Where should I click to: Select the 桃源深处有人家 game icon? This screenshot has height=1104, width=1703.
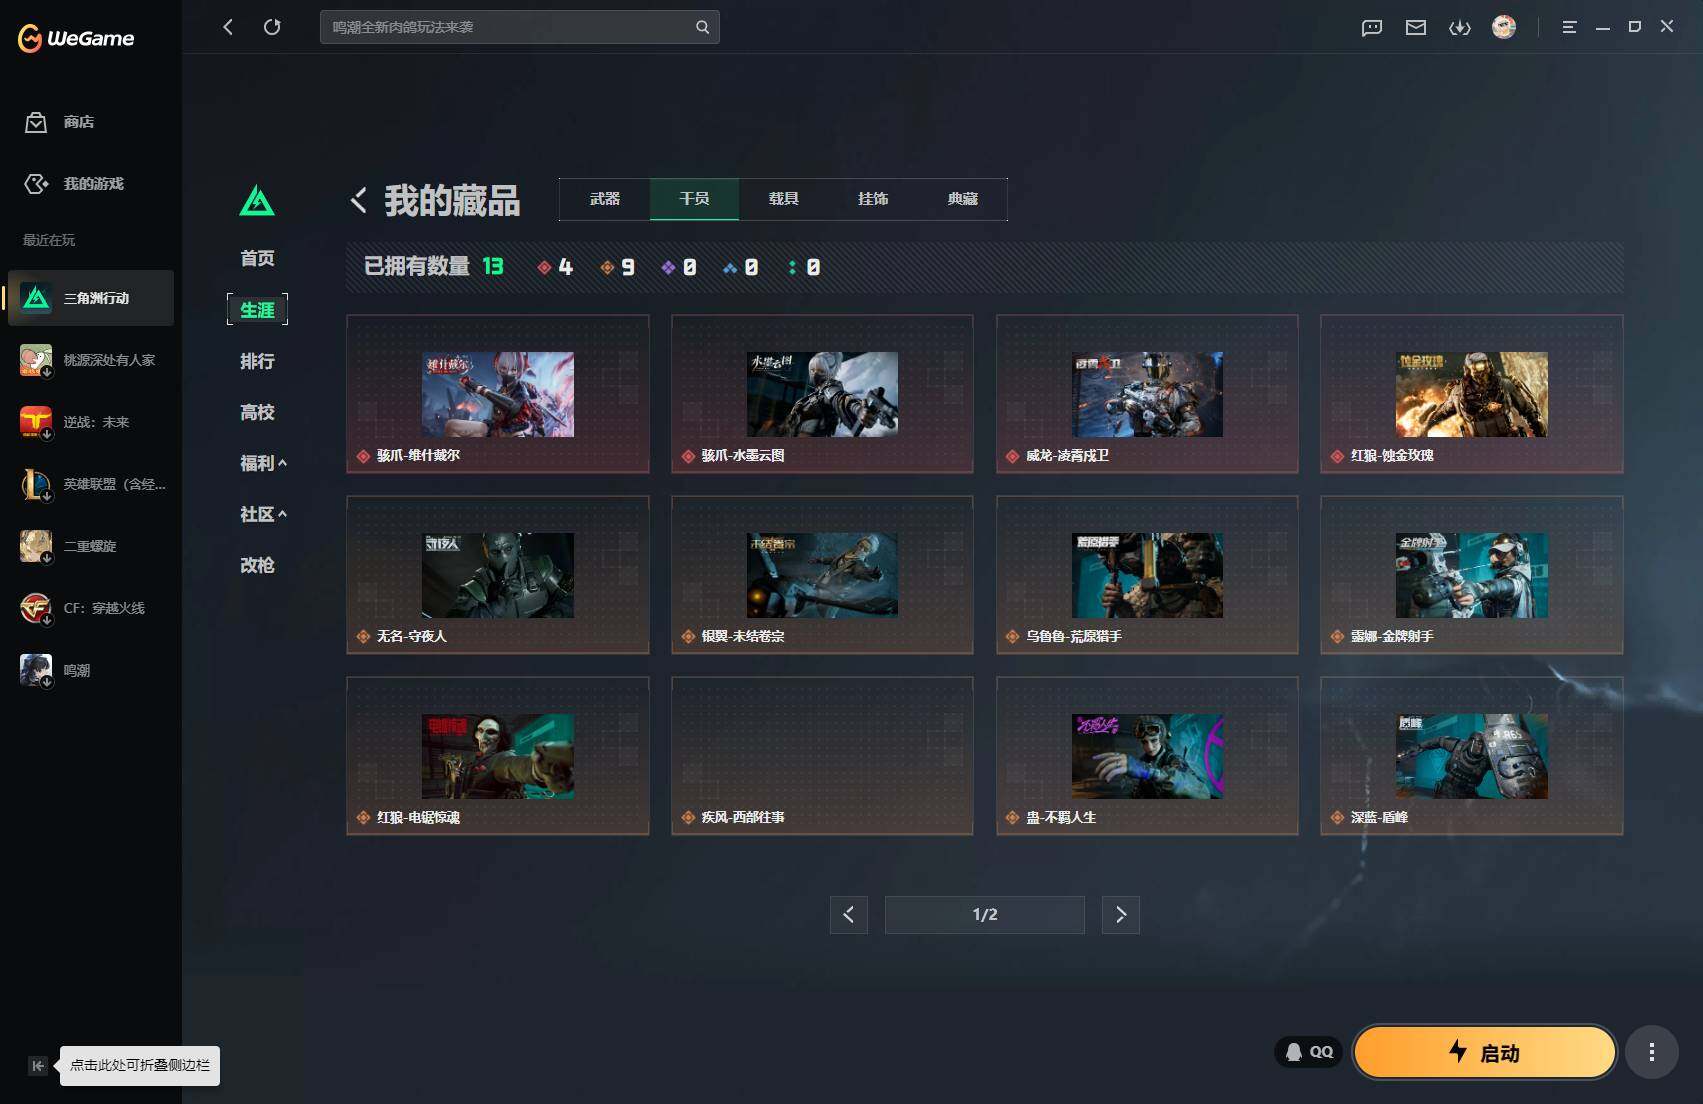coord(36,360)
